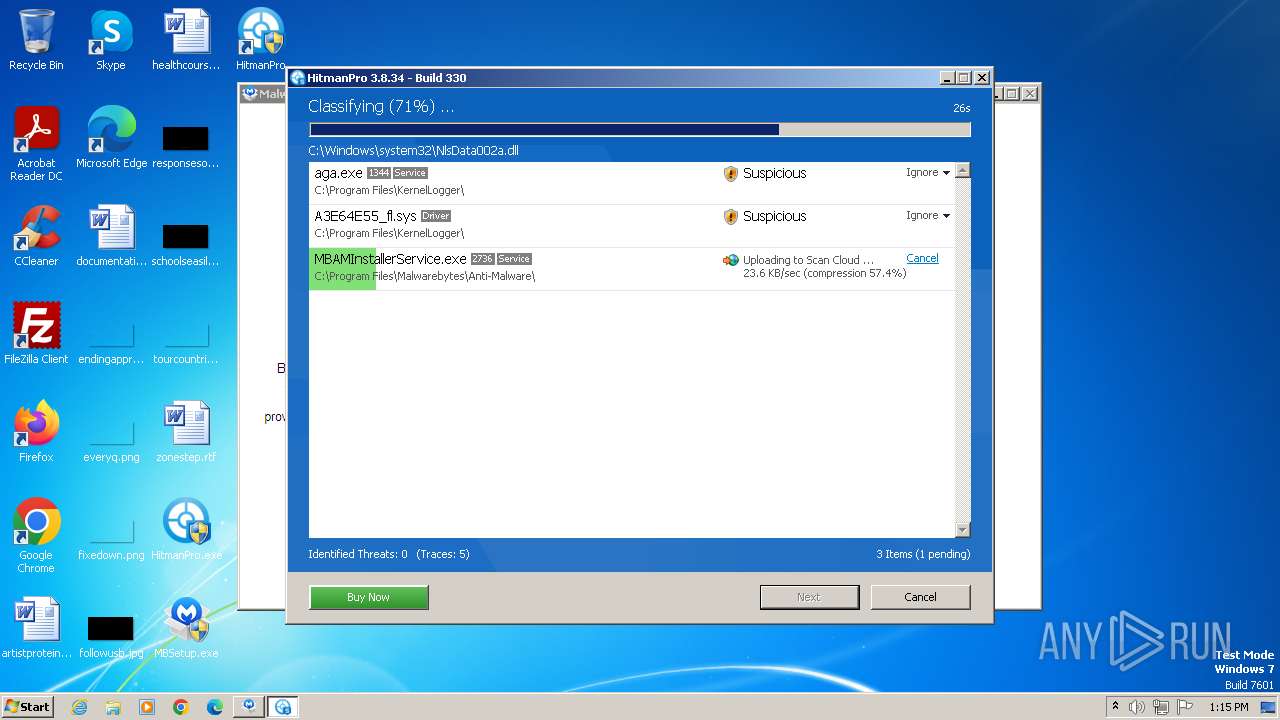The image size is (1280, 720).
Task: Click the Driver tag on A3E64E55_fl.sys
Action: tap(436, 216)
